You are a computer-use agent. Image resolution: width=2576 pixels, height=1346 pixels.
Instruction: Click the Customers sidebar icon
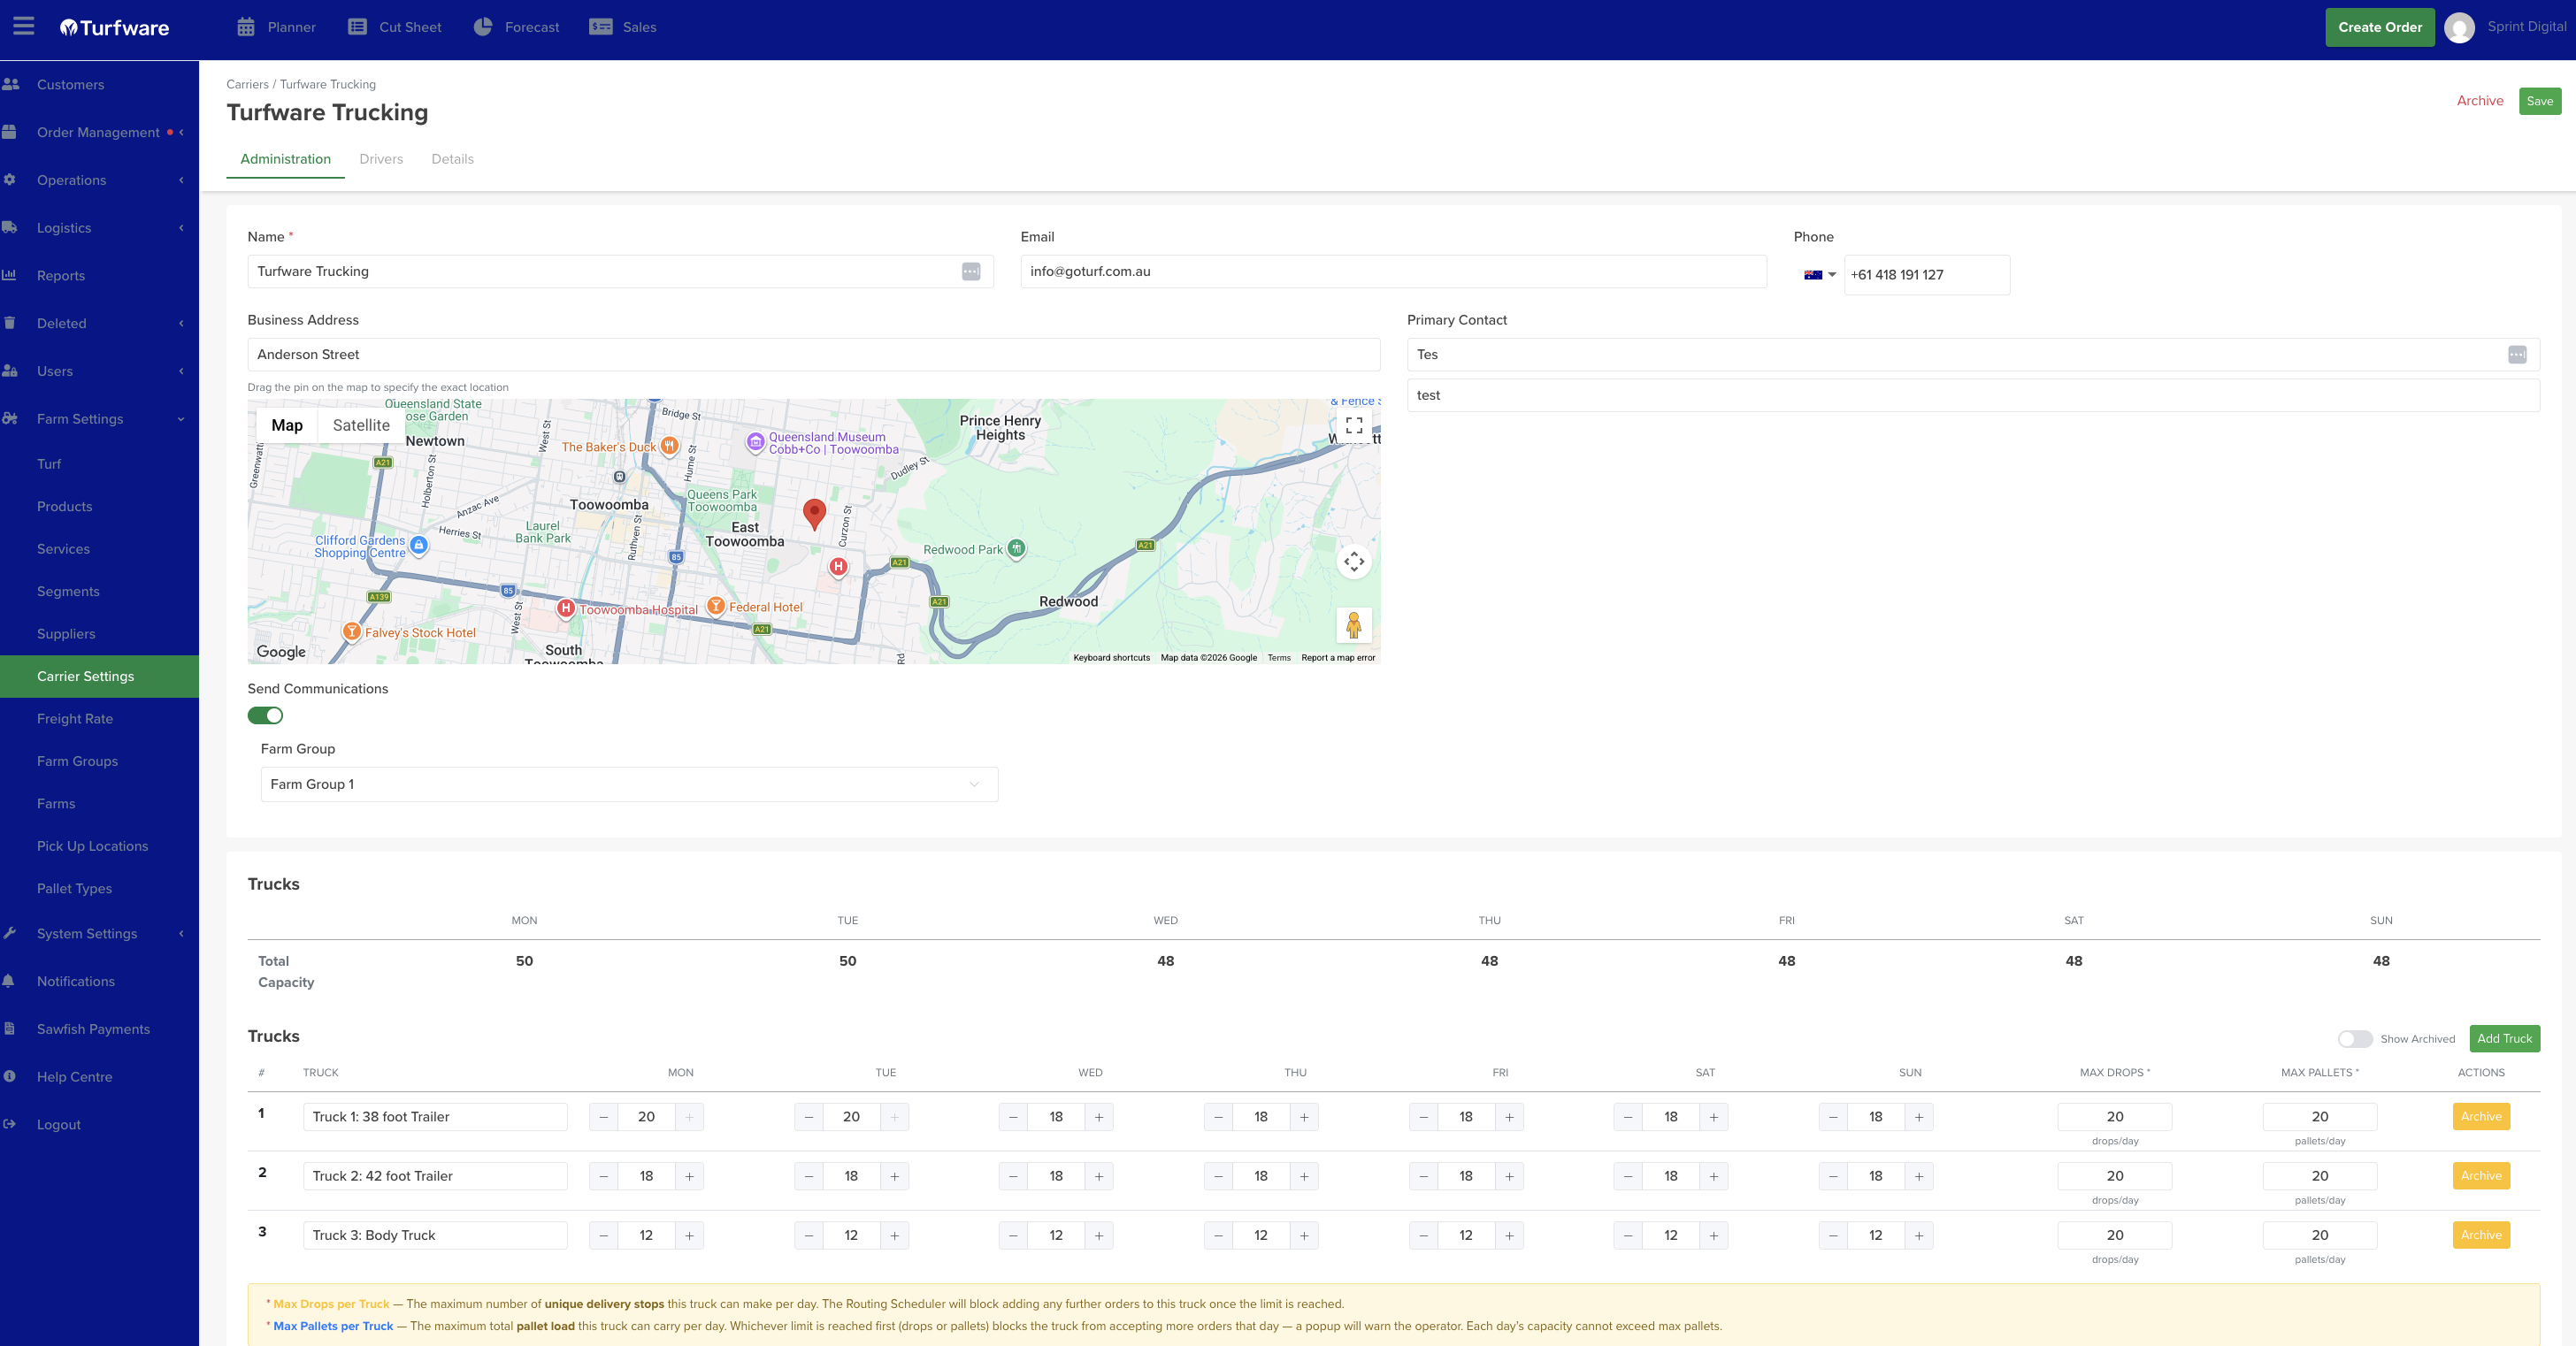pyautogui.click(x=11, y=84)
